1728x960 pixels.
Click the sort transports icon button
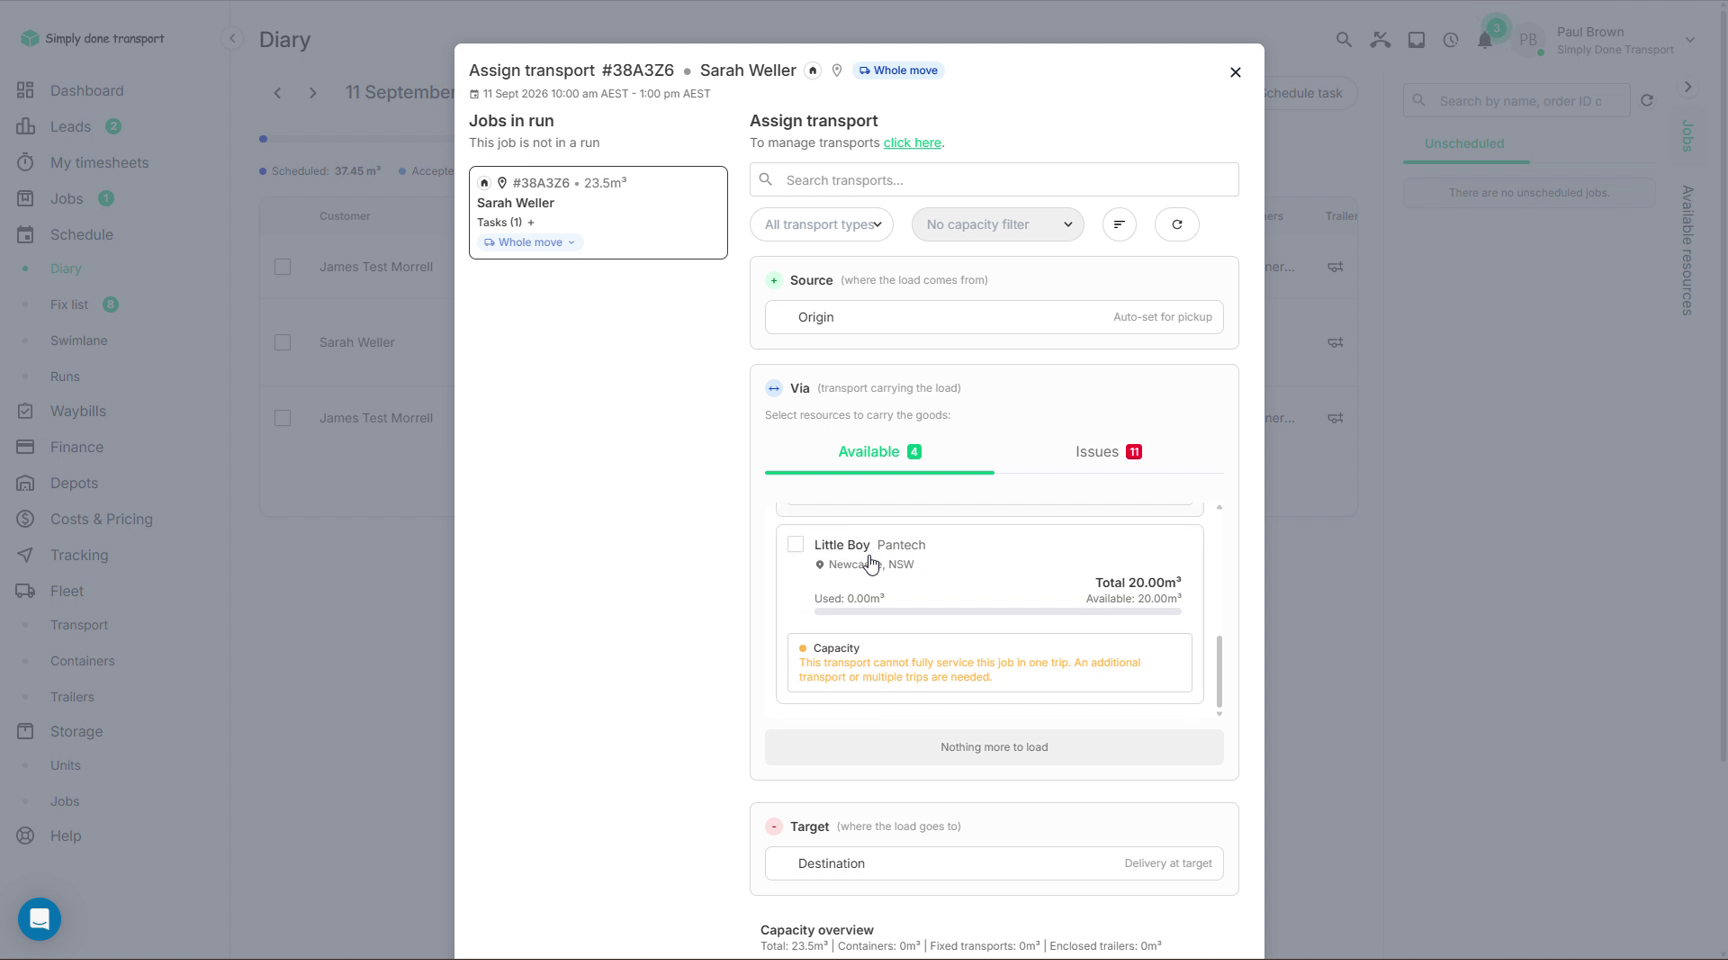click(1119, 224)
